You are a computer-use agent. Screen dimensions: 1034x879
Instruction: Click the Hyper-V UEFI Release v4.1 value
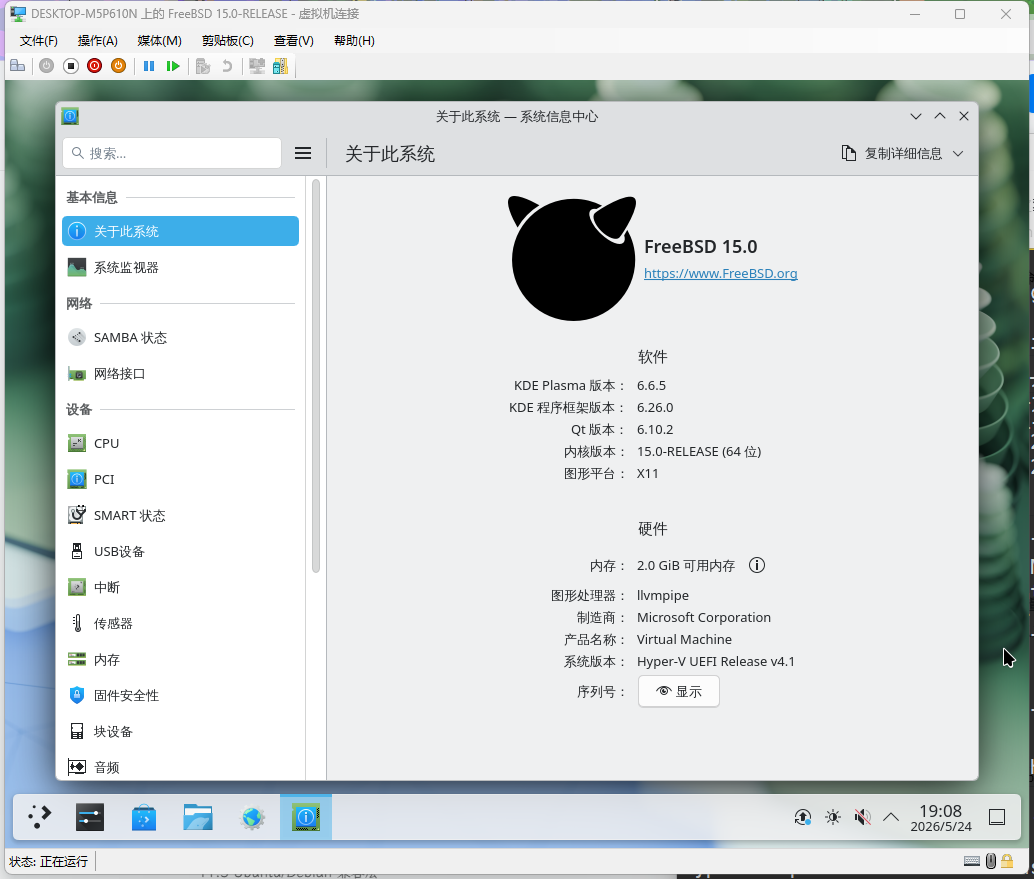[x=715, y=661]
